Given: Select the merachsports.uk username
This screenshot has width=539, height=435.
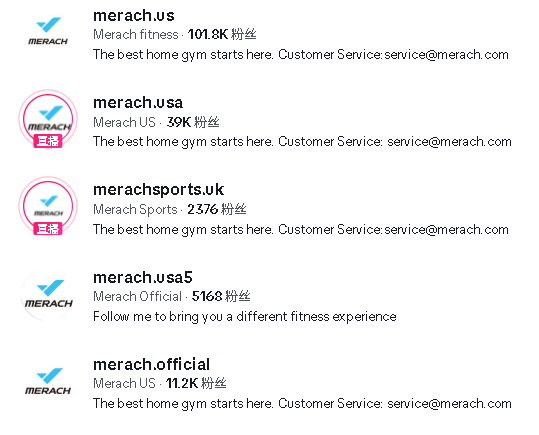Looking at the screenshot, I should (158, 190).
